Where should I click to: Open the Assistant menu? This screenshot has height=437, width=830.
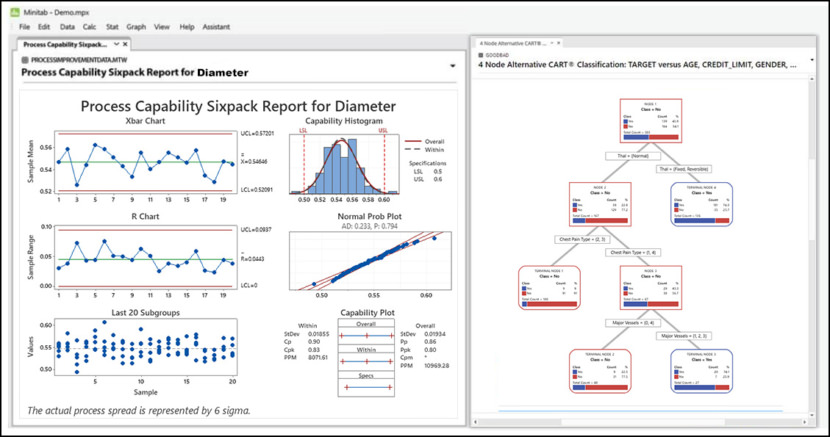(x=216, y=27)
